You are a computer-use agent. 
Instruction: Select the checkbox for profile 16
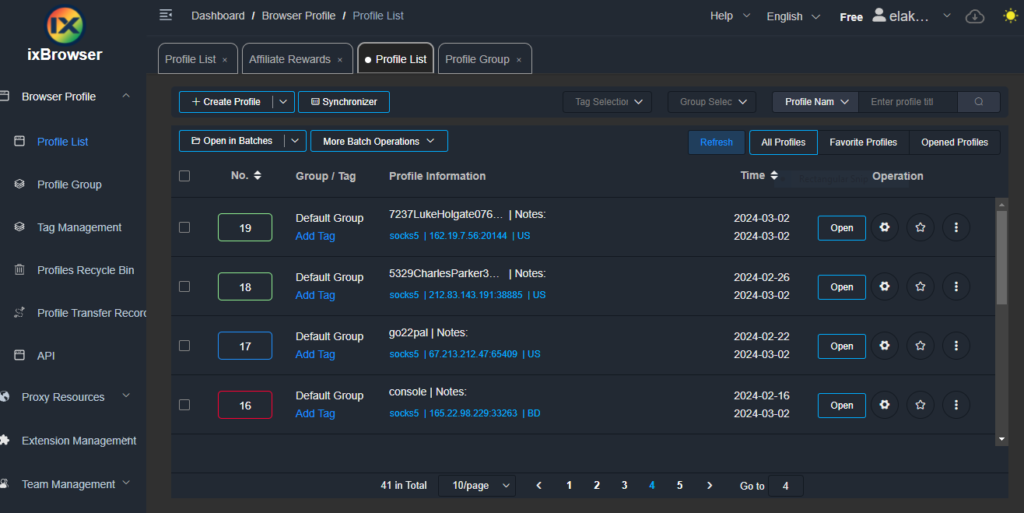point(184,405)
